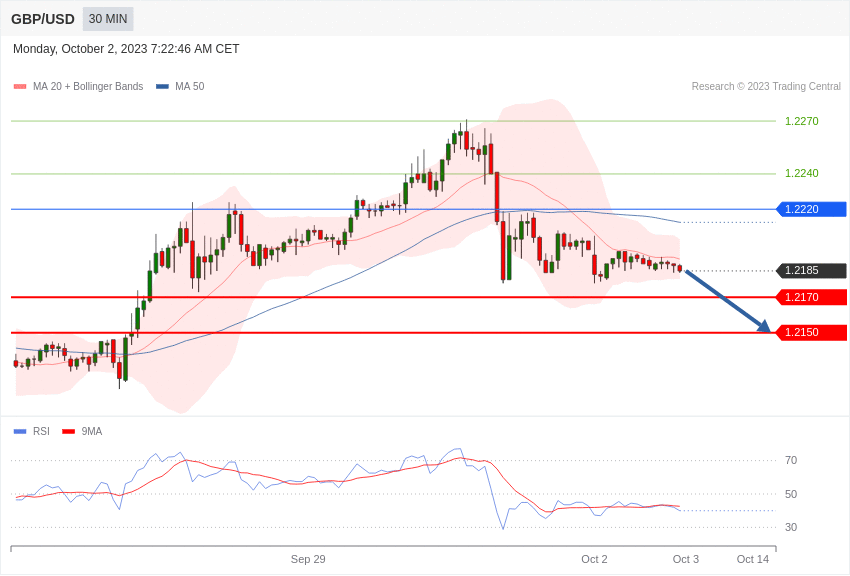Screen dimensions: 850x576
Task: Click the MA 50 legend swatch
Action: [163, 87]
